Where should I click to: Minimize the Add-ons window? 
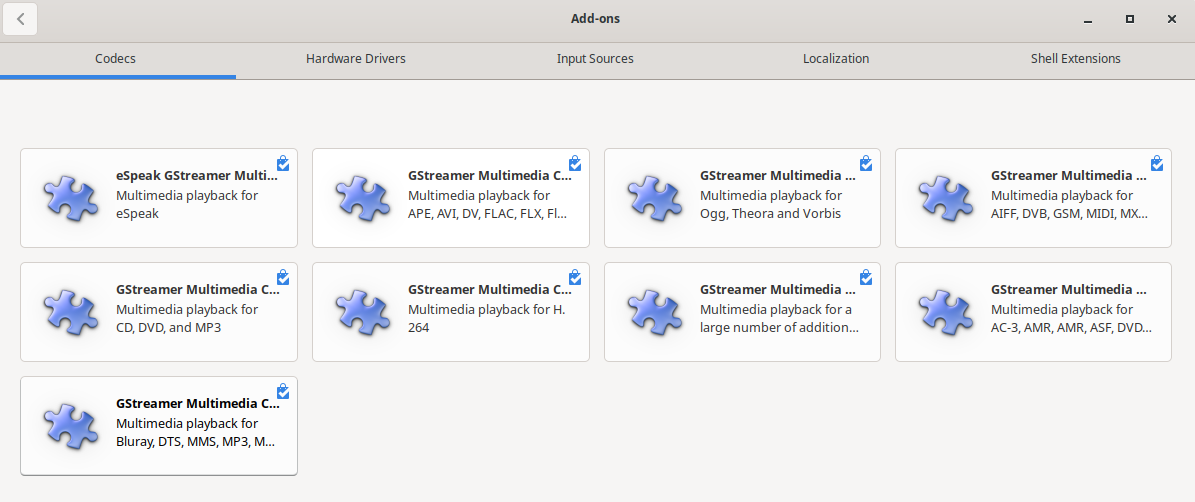click(1088, 20)
